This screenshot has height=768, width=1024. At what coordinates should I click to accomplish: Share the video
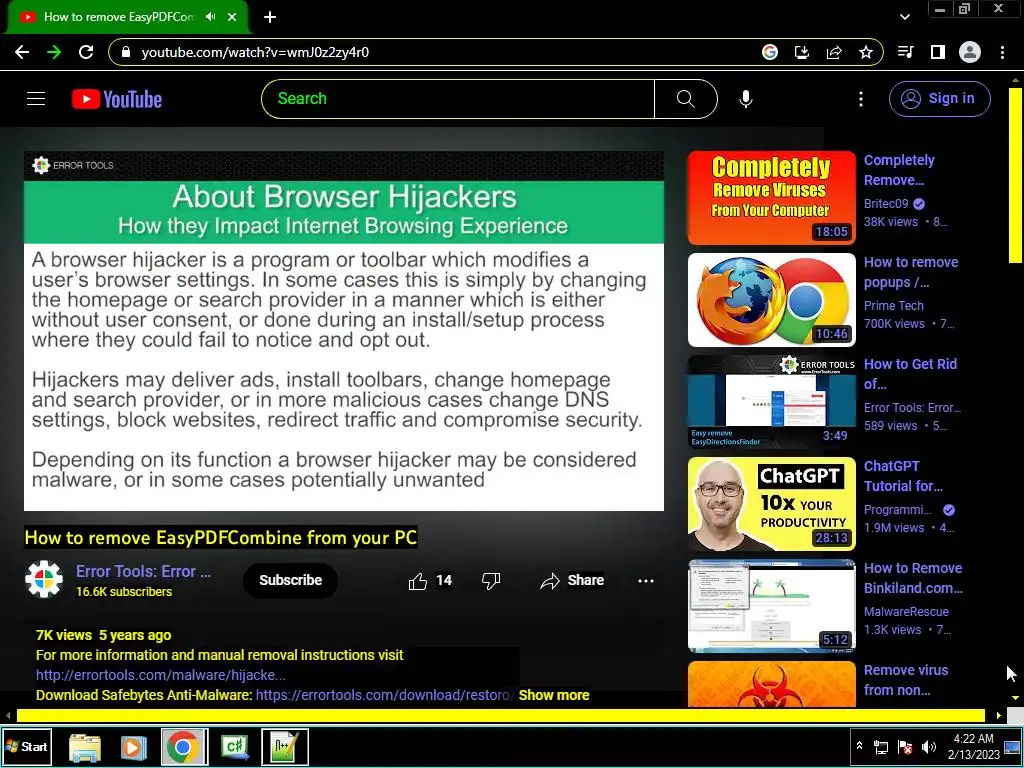point(572,581)
